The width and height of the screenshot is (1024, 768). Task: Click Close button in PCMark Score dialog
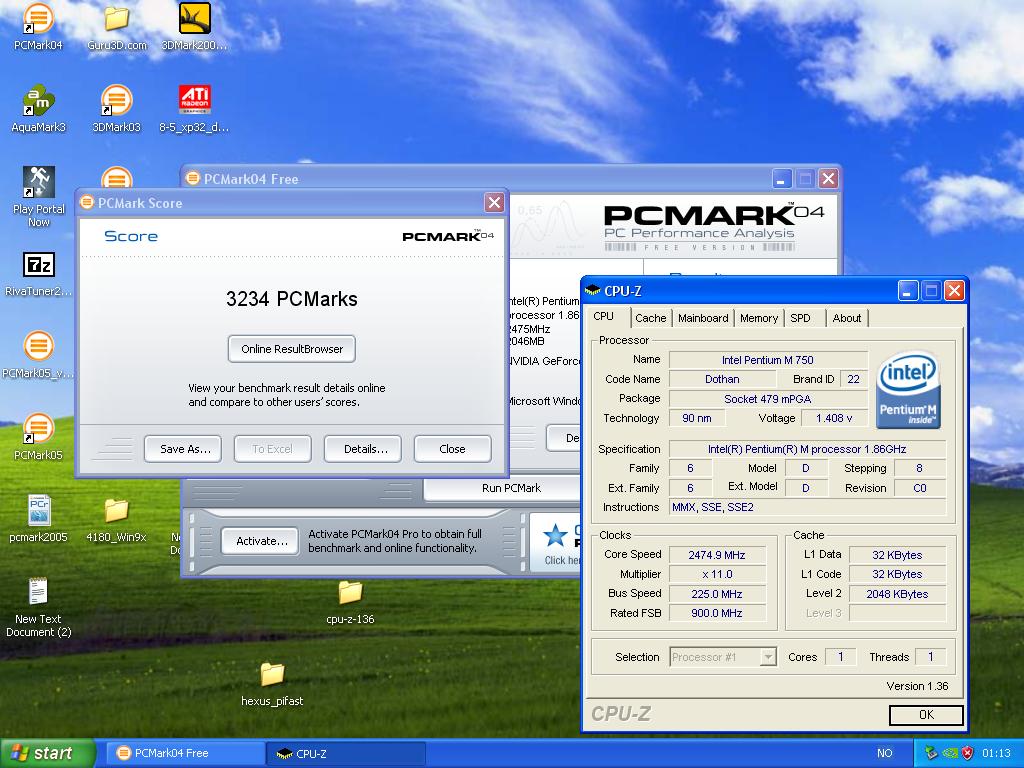[x=453, y=449]
